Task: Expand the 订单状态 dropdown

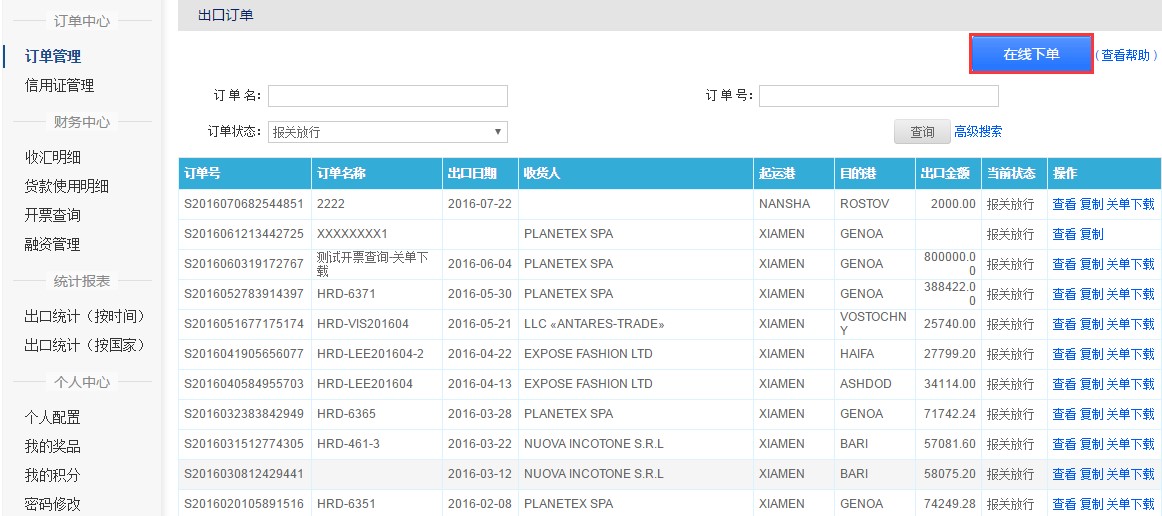Action: [x=388, y=132]
